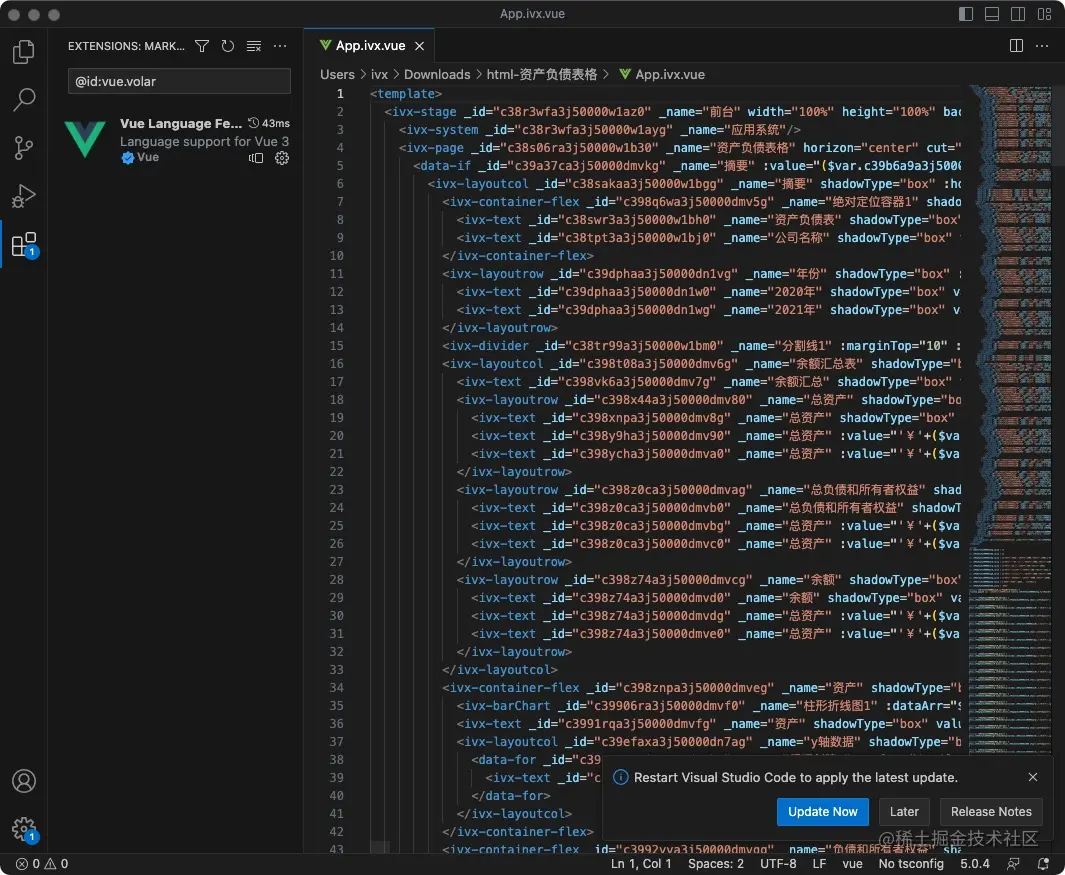Screen dimensions: 1065x875
Task: Open Extensions panel more actions menu
Action: coord(280,46)
